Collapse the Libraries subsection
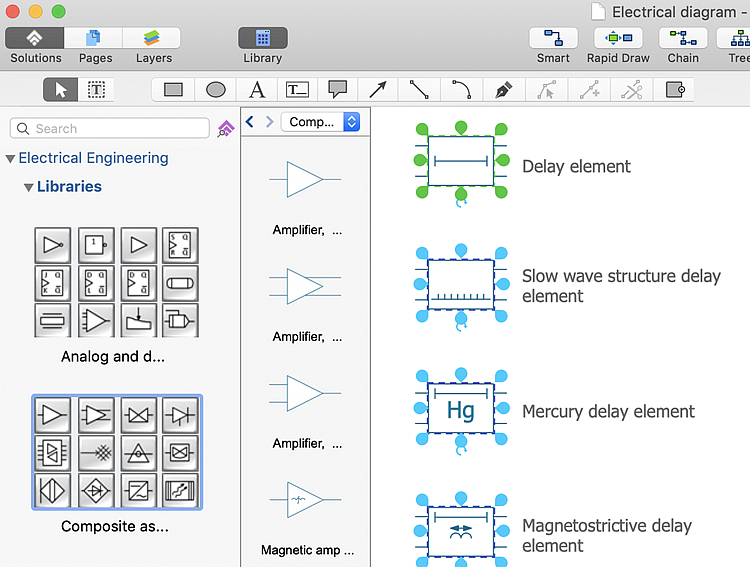 click(28, 187)
